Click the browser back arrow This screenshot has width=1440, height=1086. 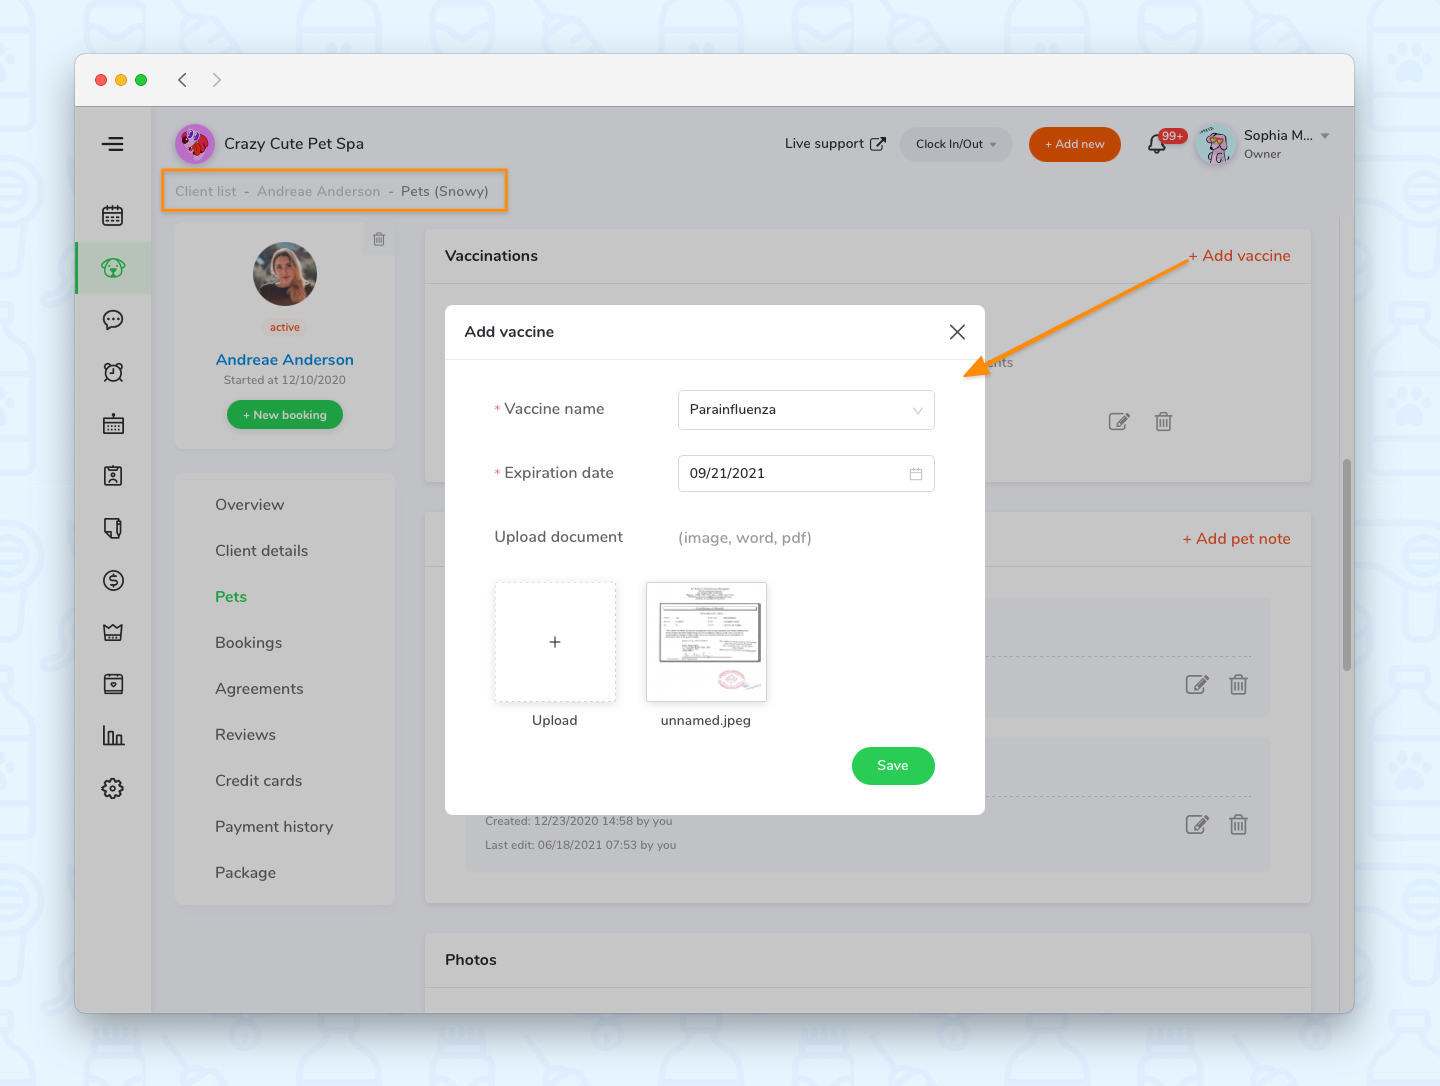point(182,80)
